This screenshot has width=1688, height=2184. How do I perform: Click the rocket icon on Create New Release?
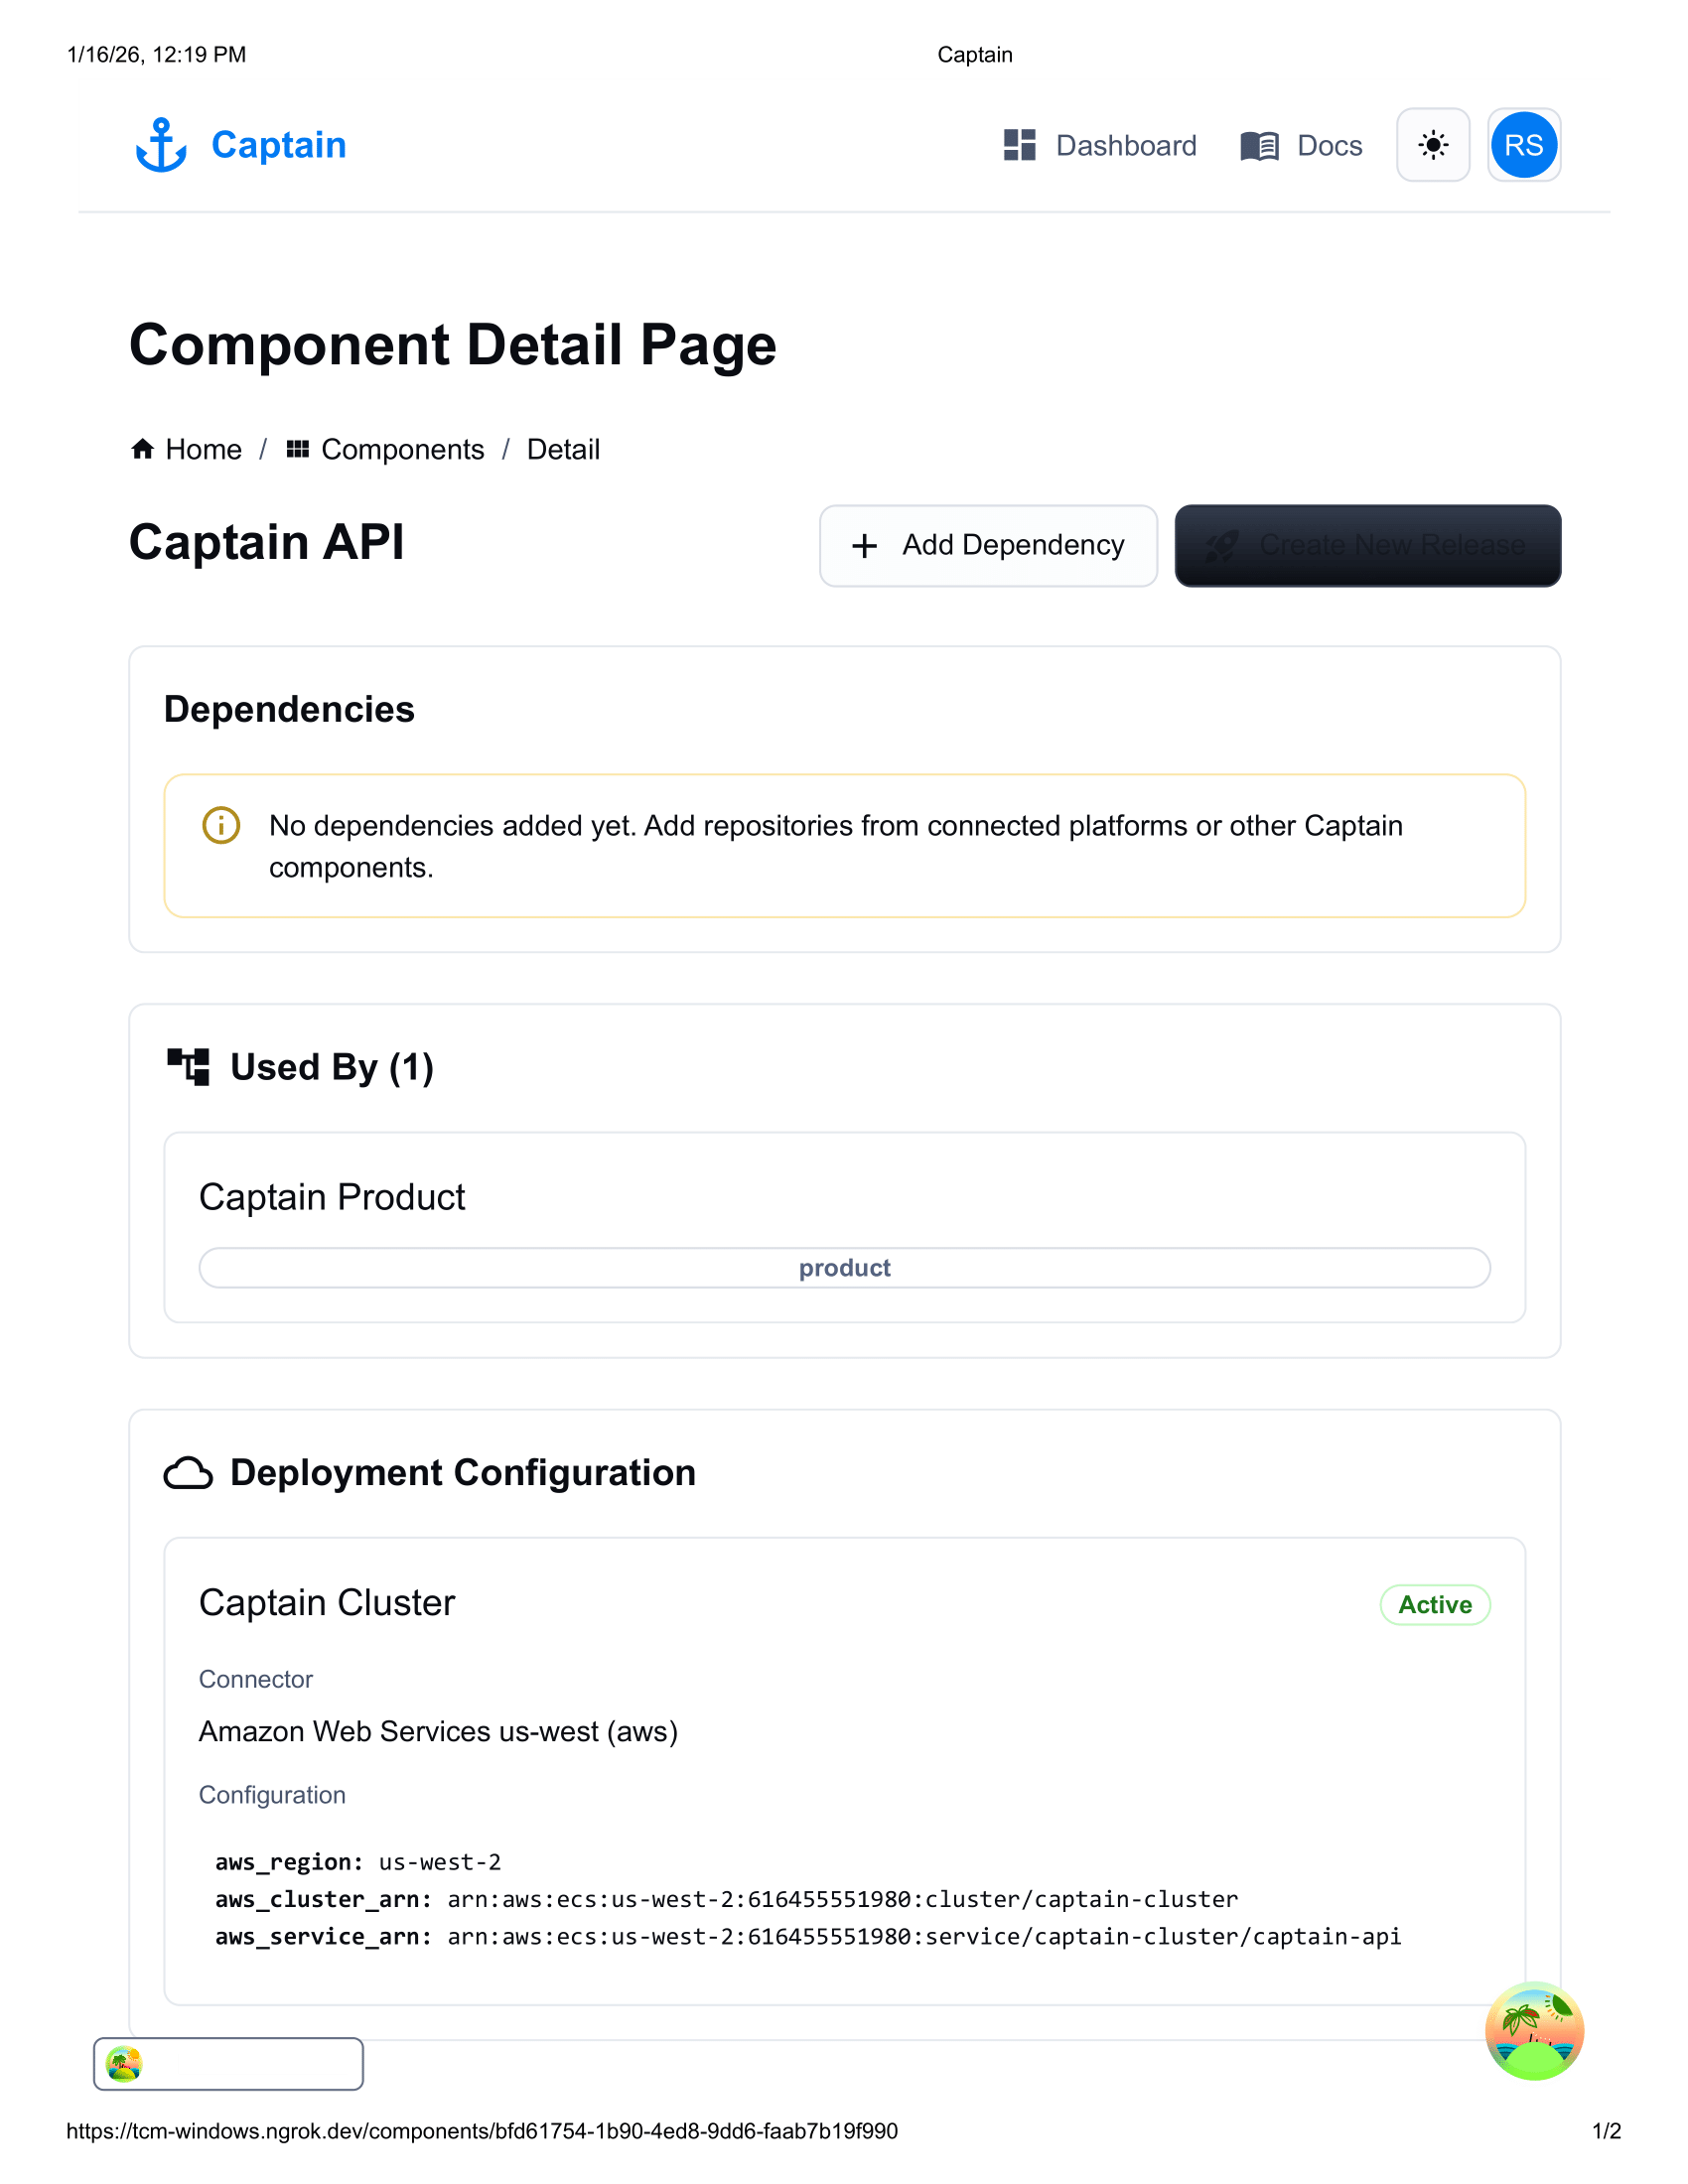click(x=1222, y=545)
